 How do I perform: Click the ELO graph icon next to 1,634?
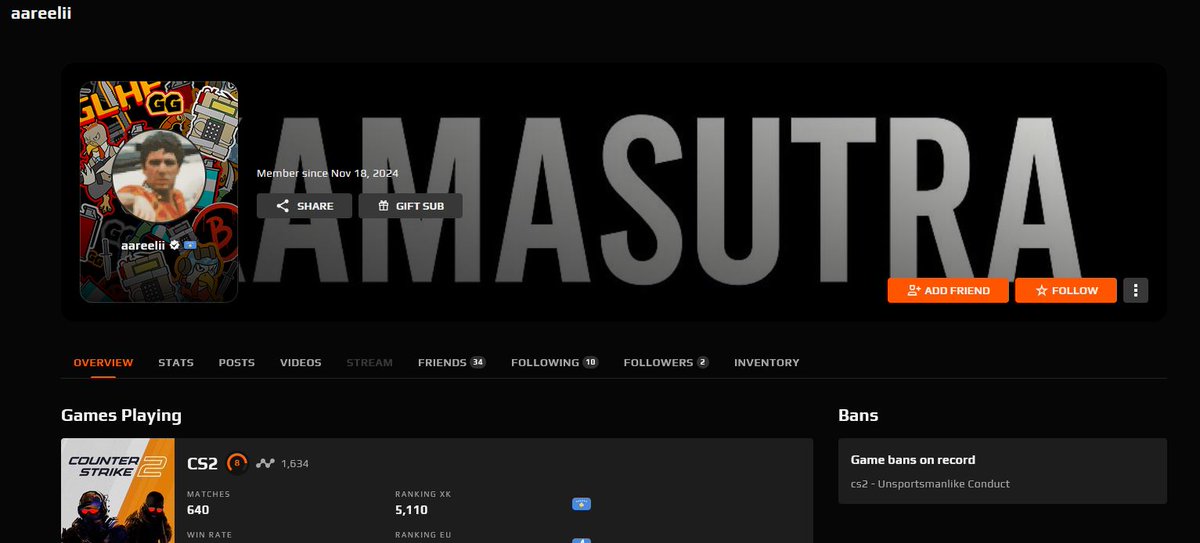[x=265, y=463]
